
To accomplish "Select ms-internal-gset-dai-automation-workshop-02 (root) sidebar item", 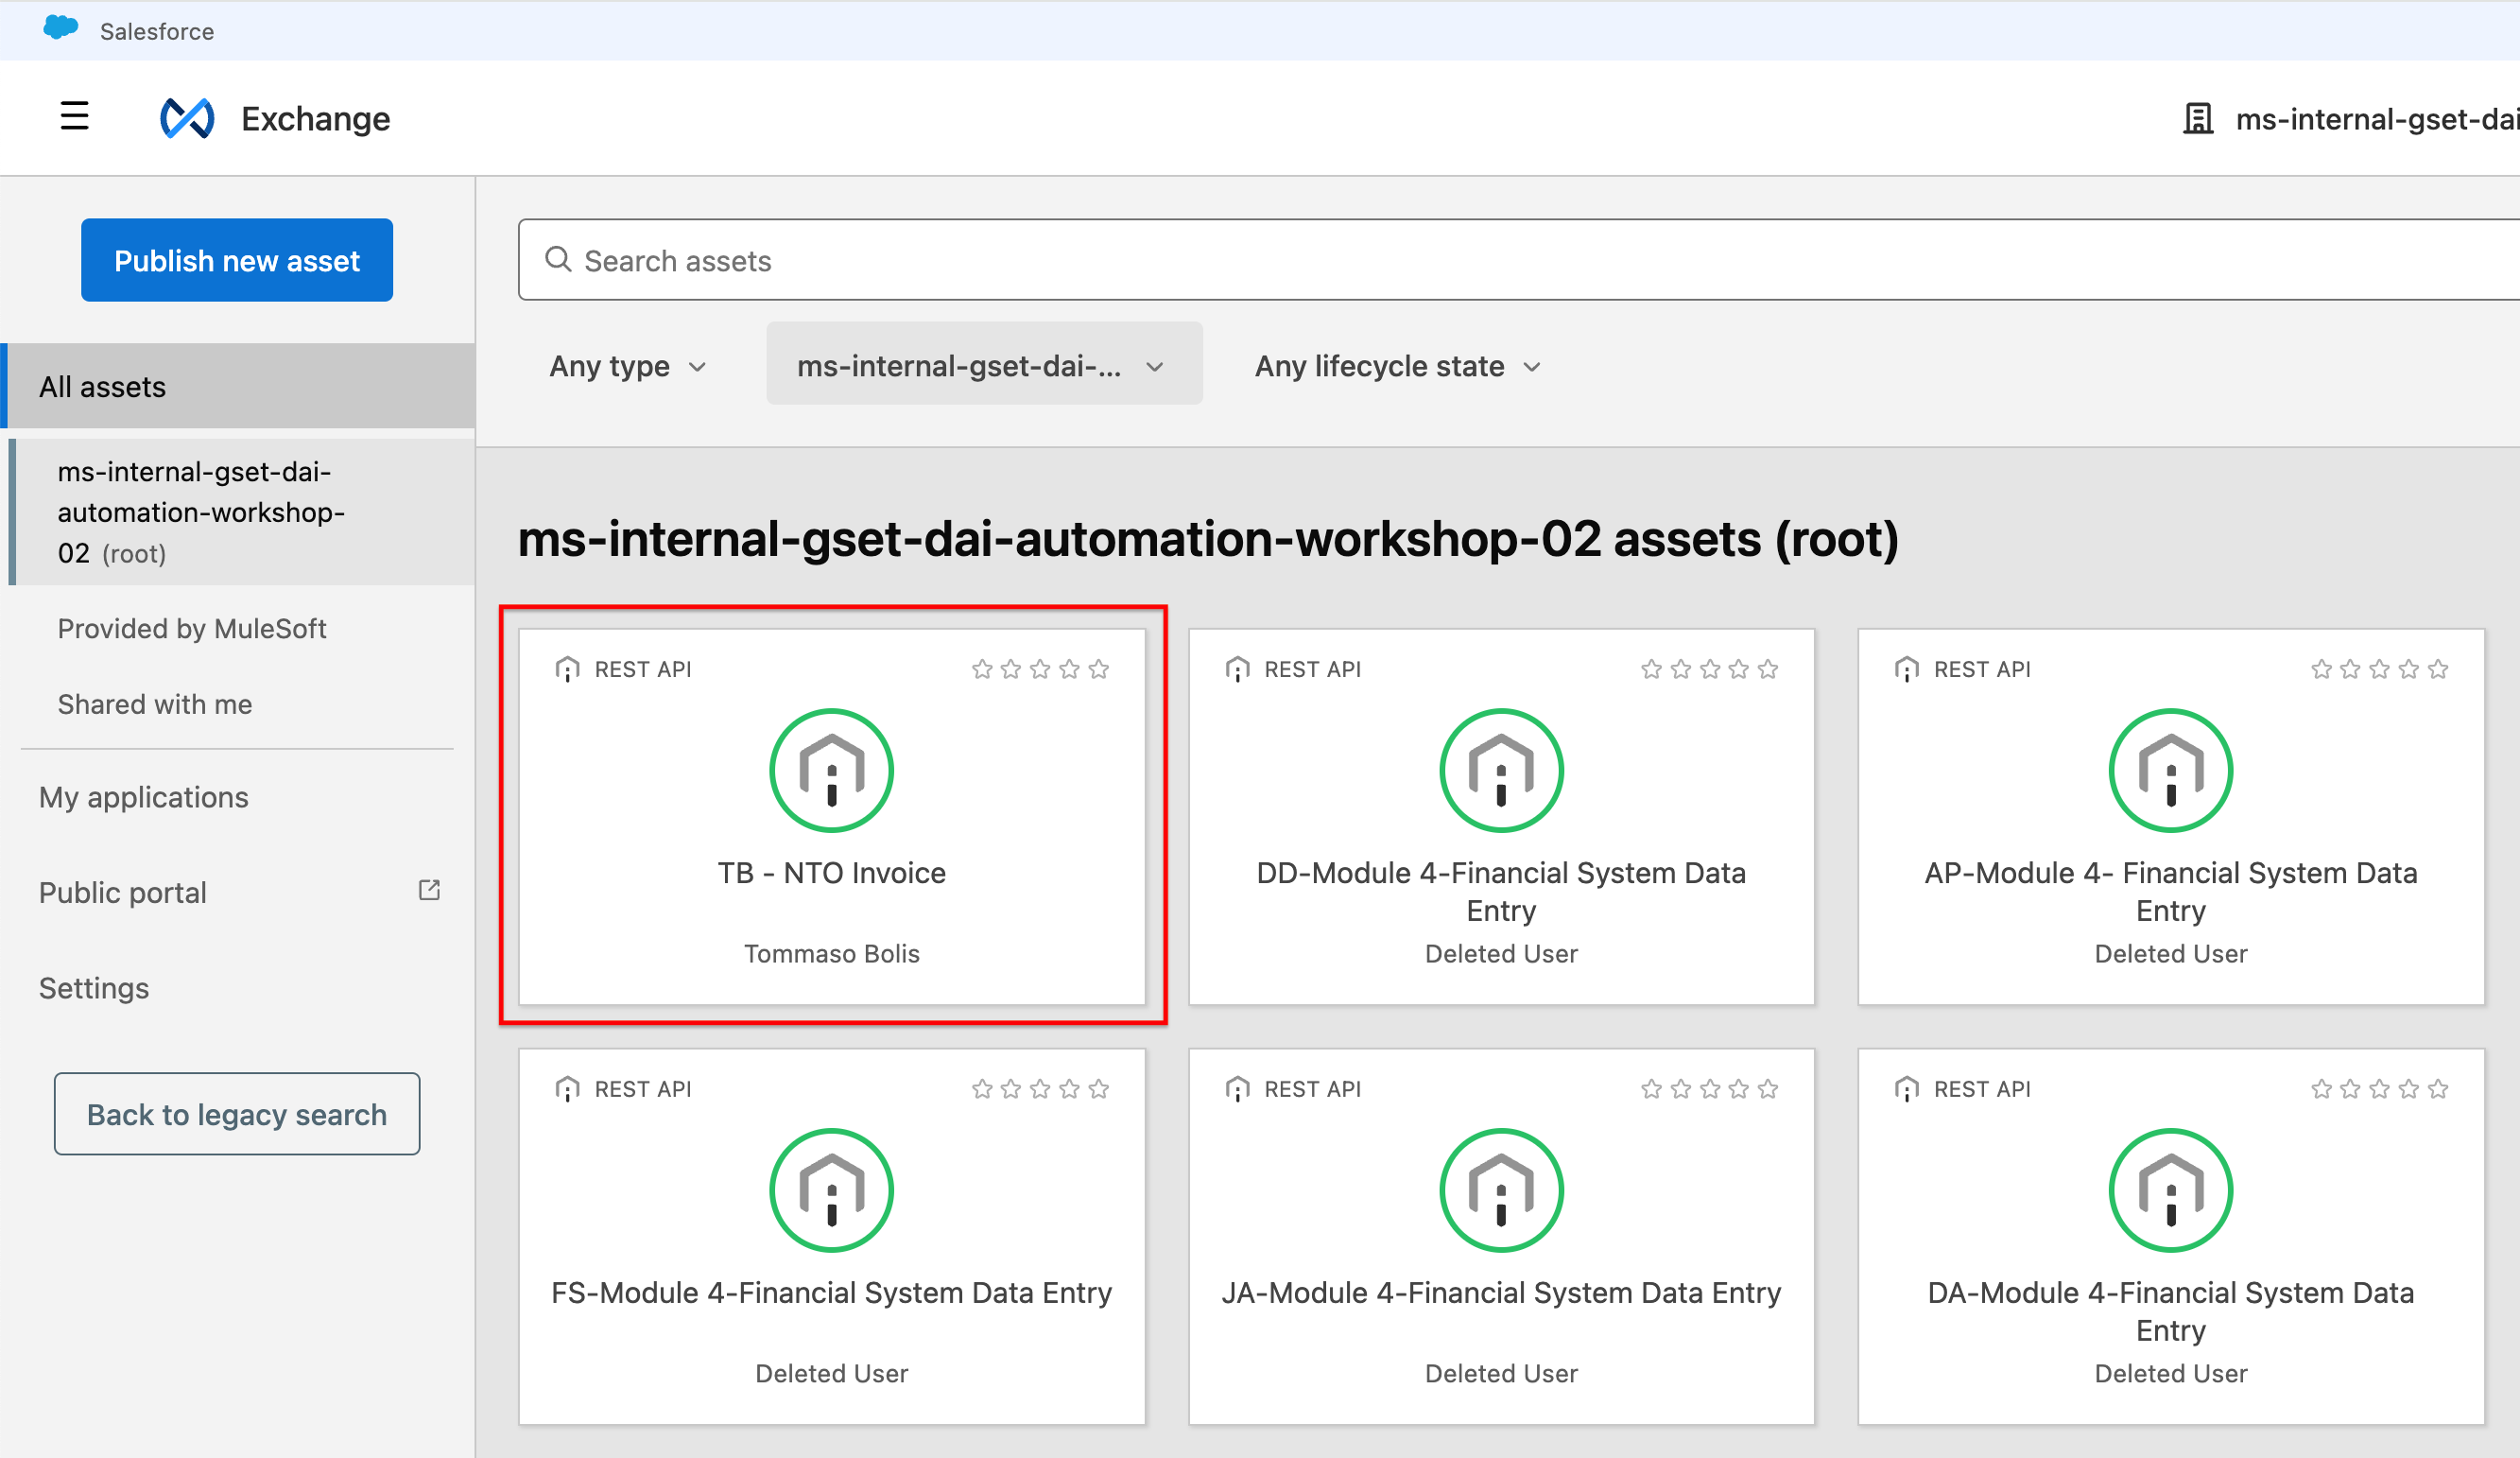I will click(242, 512).
